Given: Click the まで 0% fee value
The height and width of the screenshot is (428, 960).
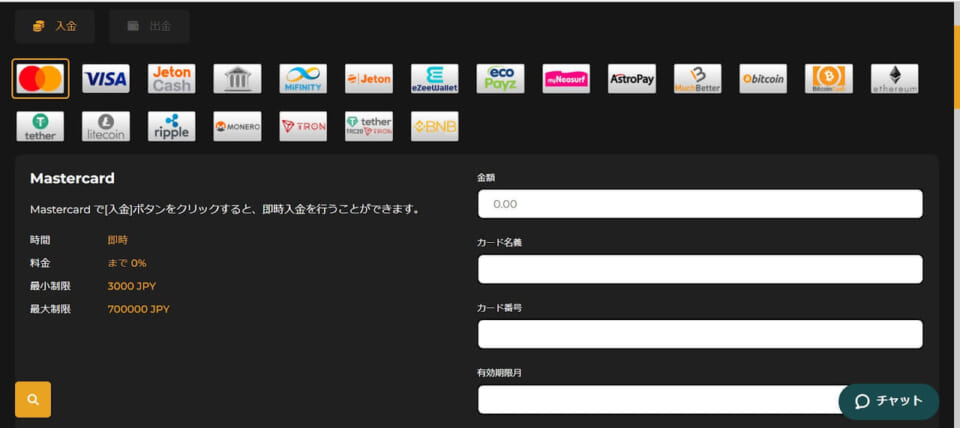Looking at the screenshot, I should tap(127, 263).
